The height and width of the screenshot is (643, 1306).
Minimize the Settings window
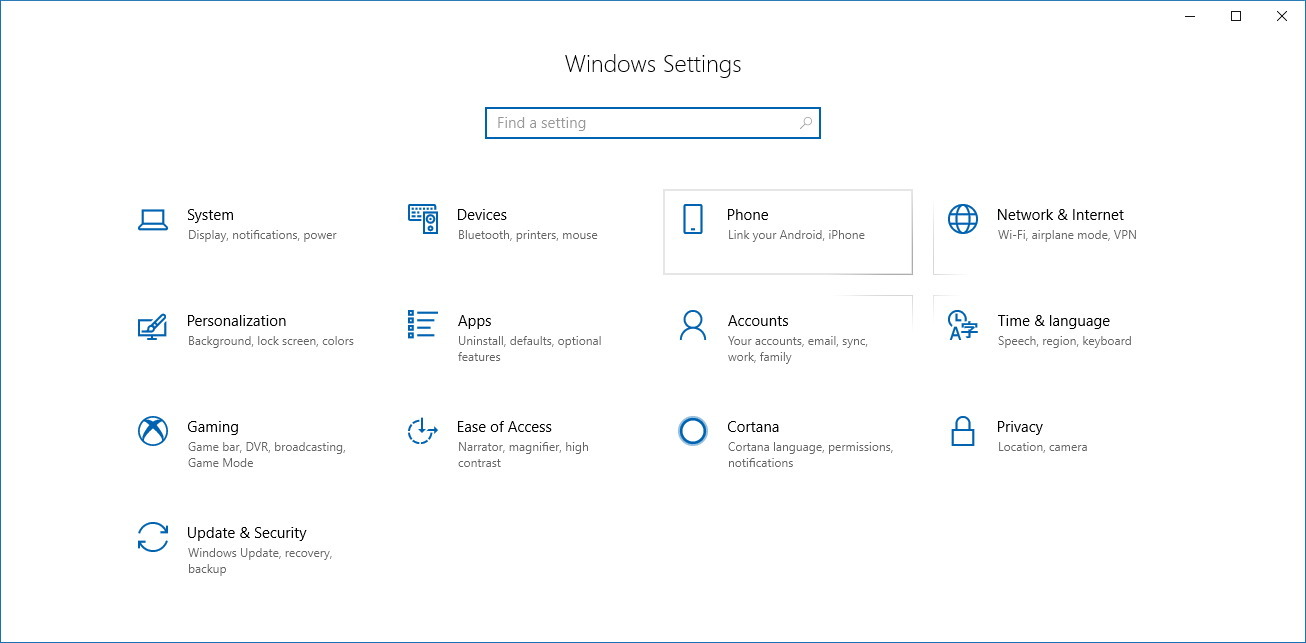1190,16
